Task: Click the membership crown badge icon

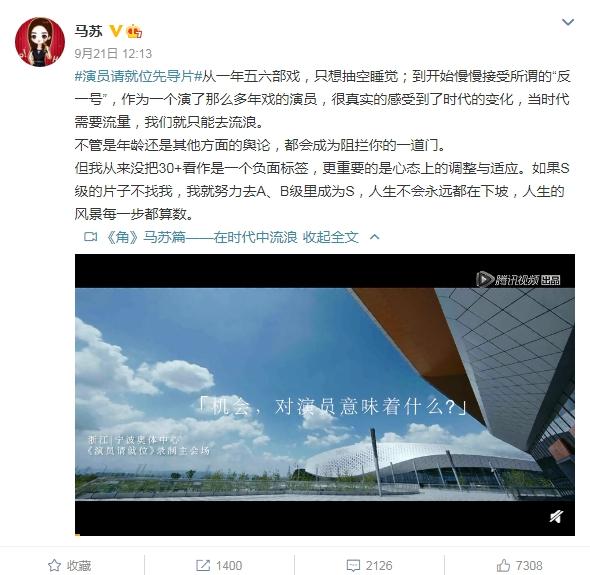Action: click(x=134, y=31)
